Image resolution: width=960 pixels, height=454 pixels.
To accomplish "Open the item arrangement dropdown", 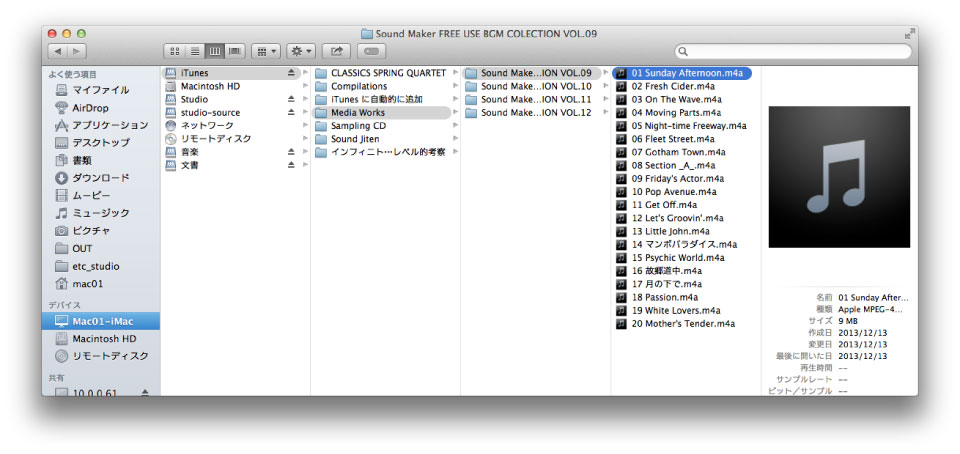I will 266,51.
